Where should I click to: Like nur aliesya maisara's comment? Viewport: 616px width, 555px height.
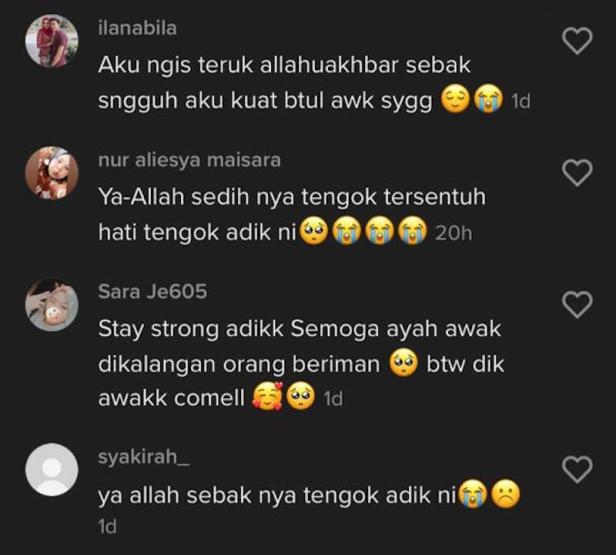[577, 173]
